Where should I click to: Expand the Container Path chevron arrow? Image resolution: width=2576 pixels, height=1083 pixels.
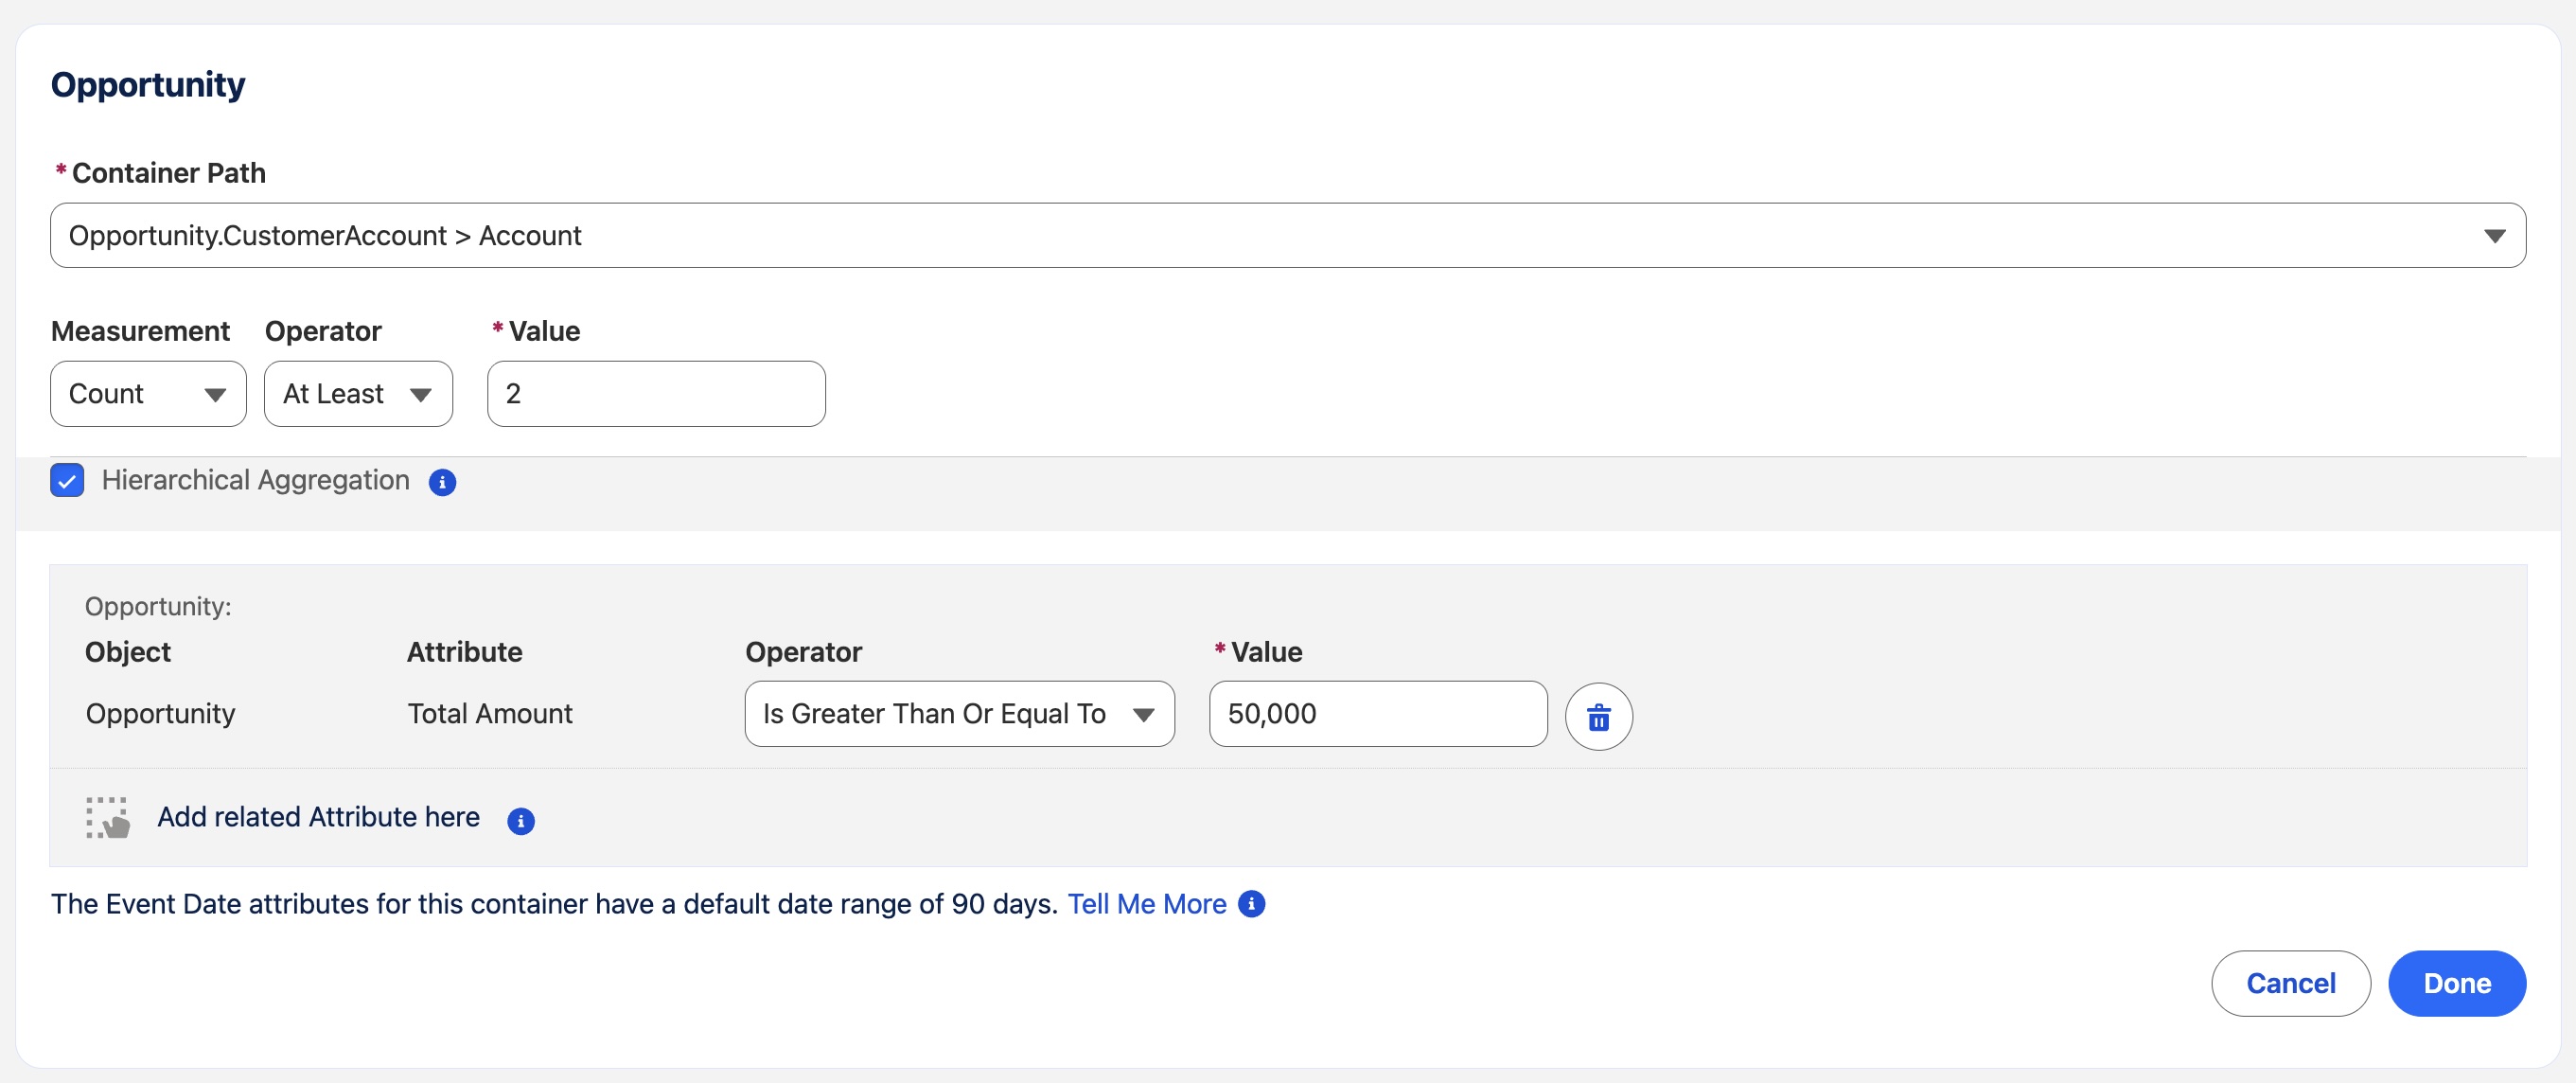(x=2494, y=235)
